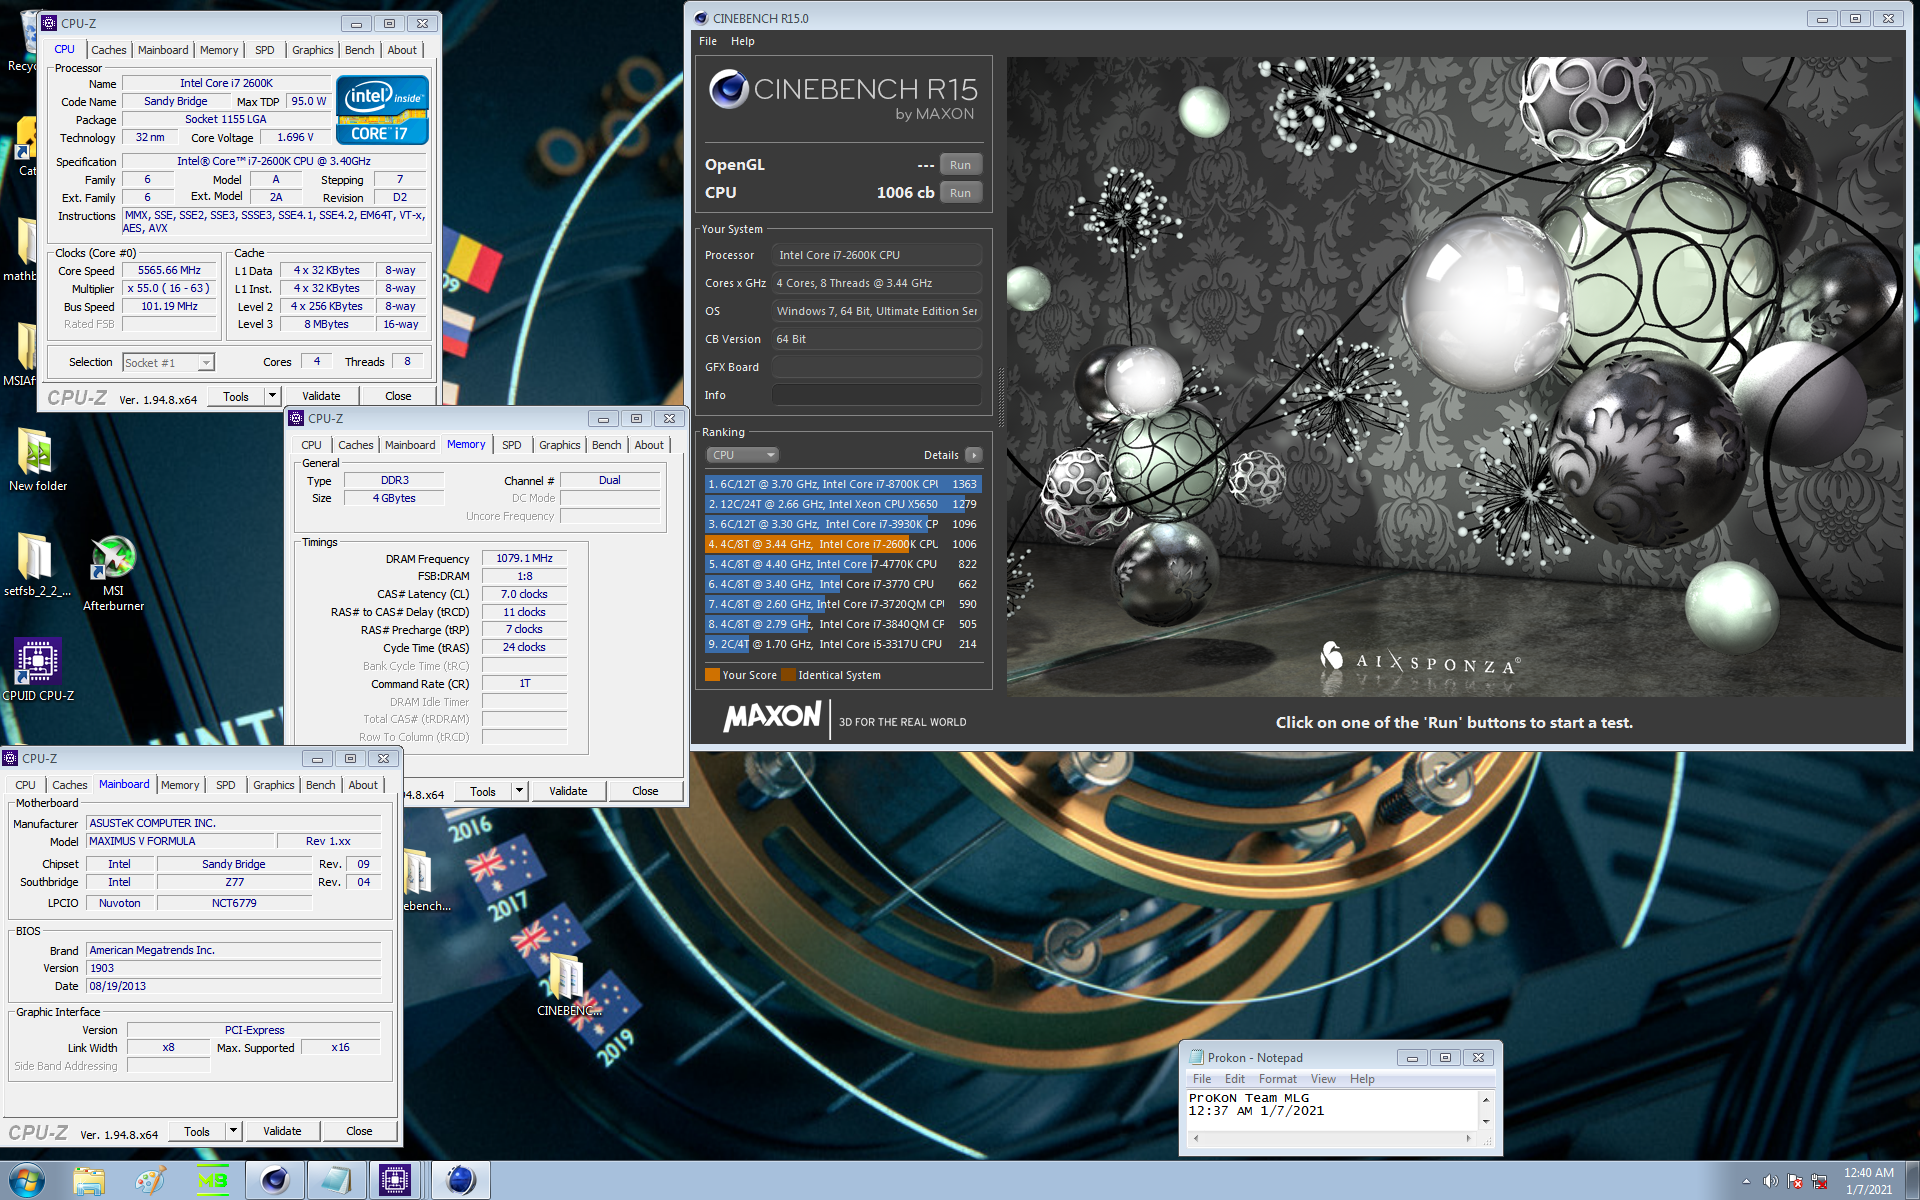The image size is (1920, 1200).
Task: Switch to Notepad via its taskbar icon
Action: tap(336, 1181)
